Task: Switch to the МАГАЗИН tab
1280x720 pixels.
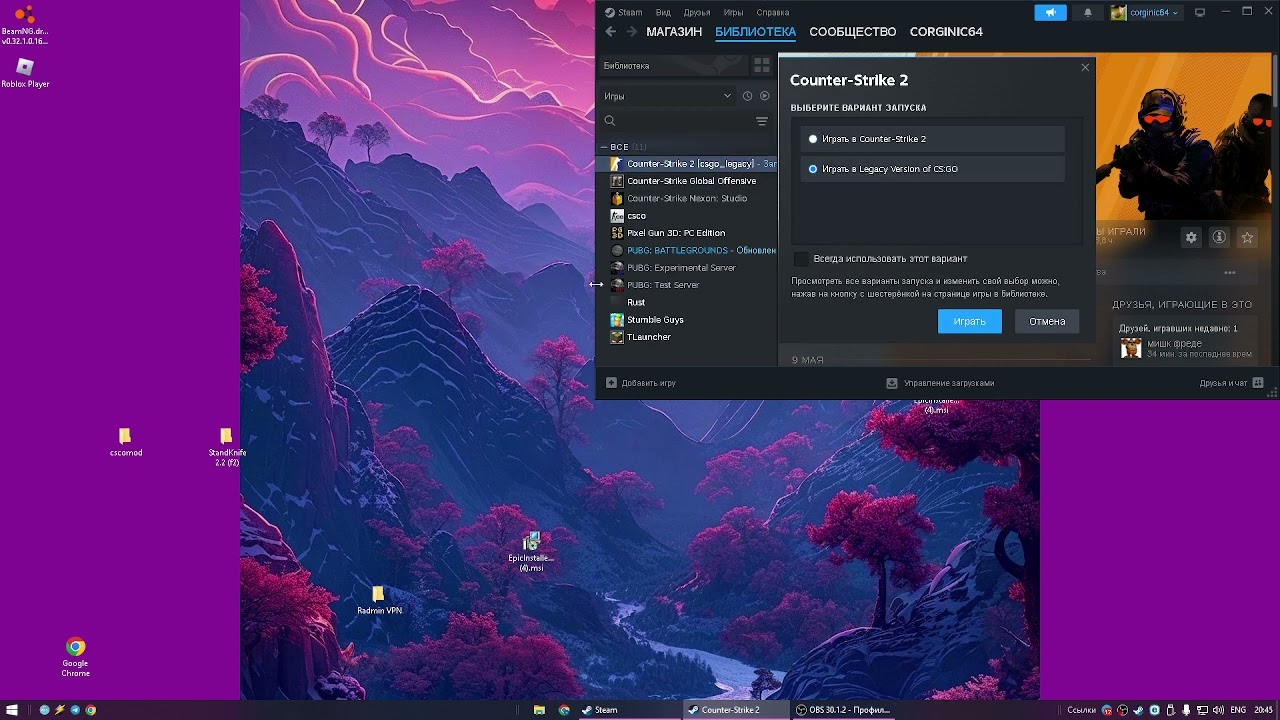Action: [x=674, y=32]
